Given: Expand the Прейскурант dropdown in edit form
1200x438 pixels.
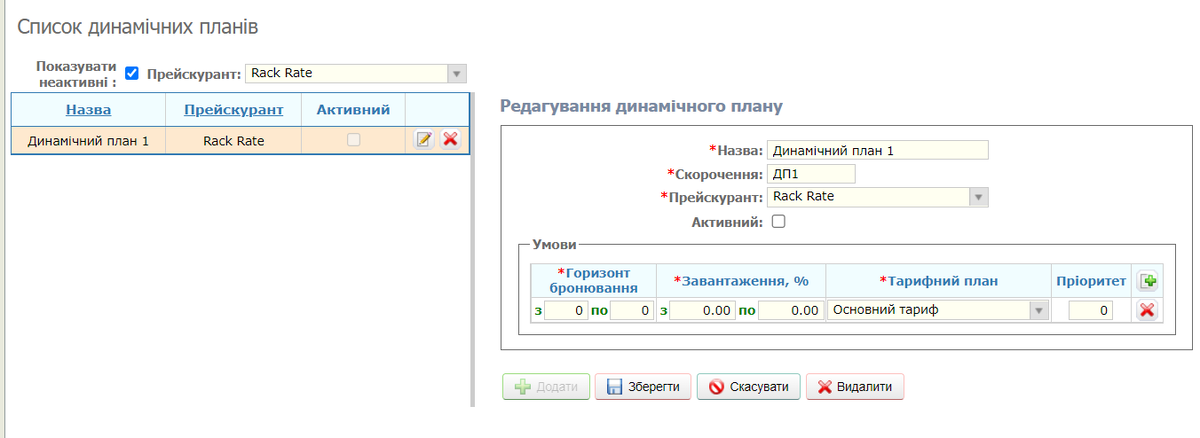Looking at the screenshot, I should click(x=978, y=197).
